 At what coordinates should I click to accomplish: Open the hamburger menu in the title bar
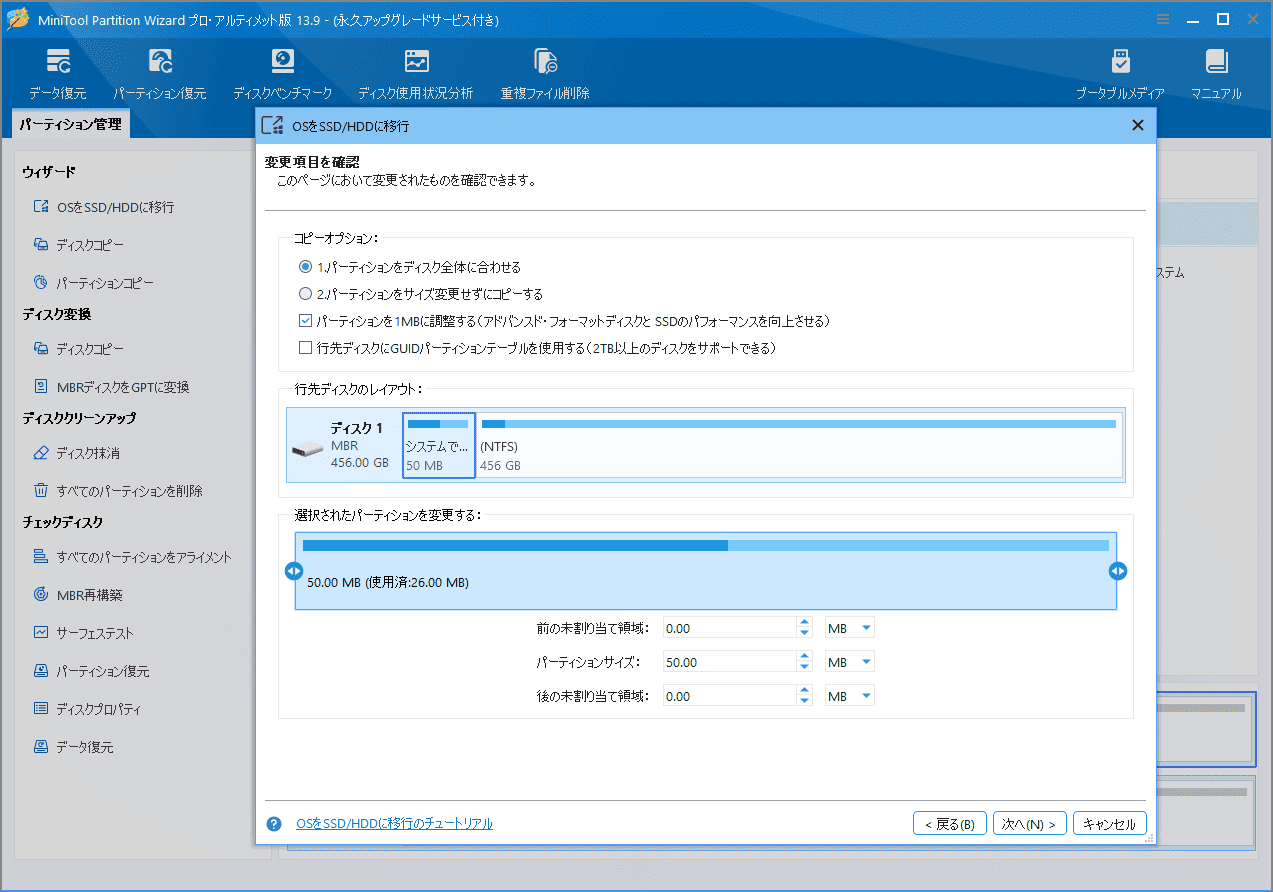click(1163, 19)
